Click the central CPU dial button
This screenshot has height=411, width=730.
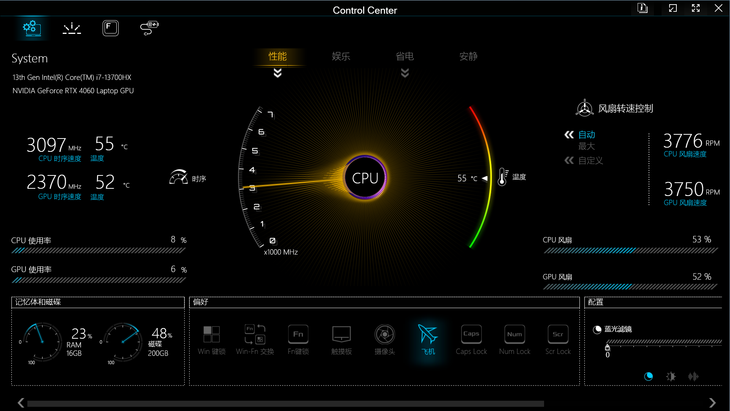365,178
